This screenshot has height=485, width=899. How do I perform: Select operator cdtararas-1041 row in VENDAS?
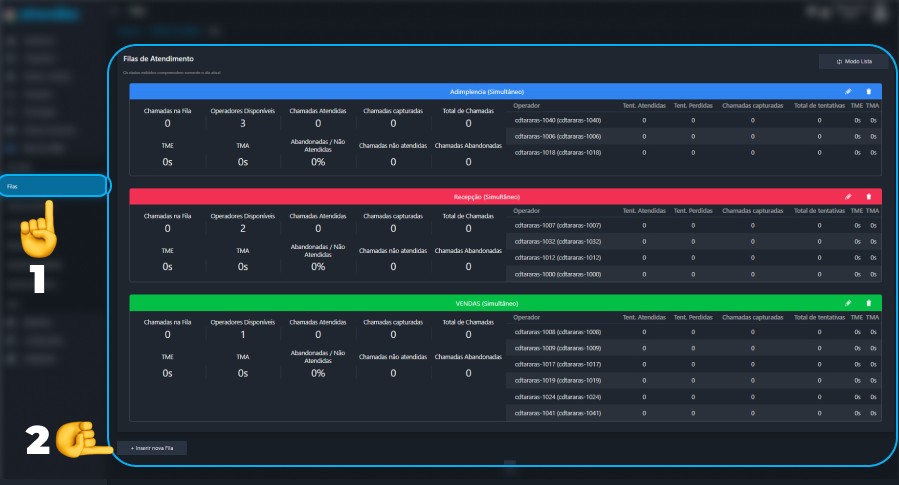(x=694, y=413)
